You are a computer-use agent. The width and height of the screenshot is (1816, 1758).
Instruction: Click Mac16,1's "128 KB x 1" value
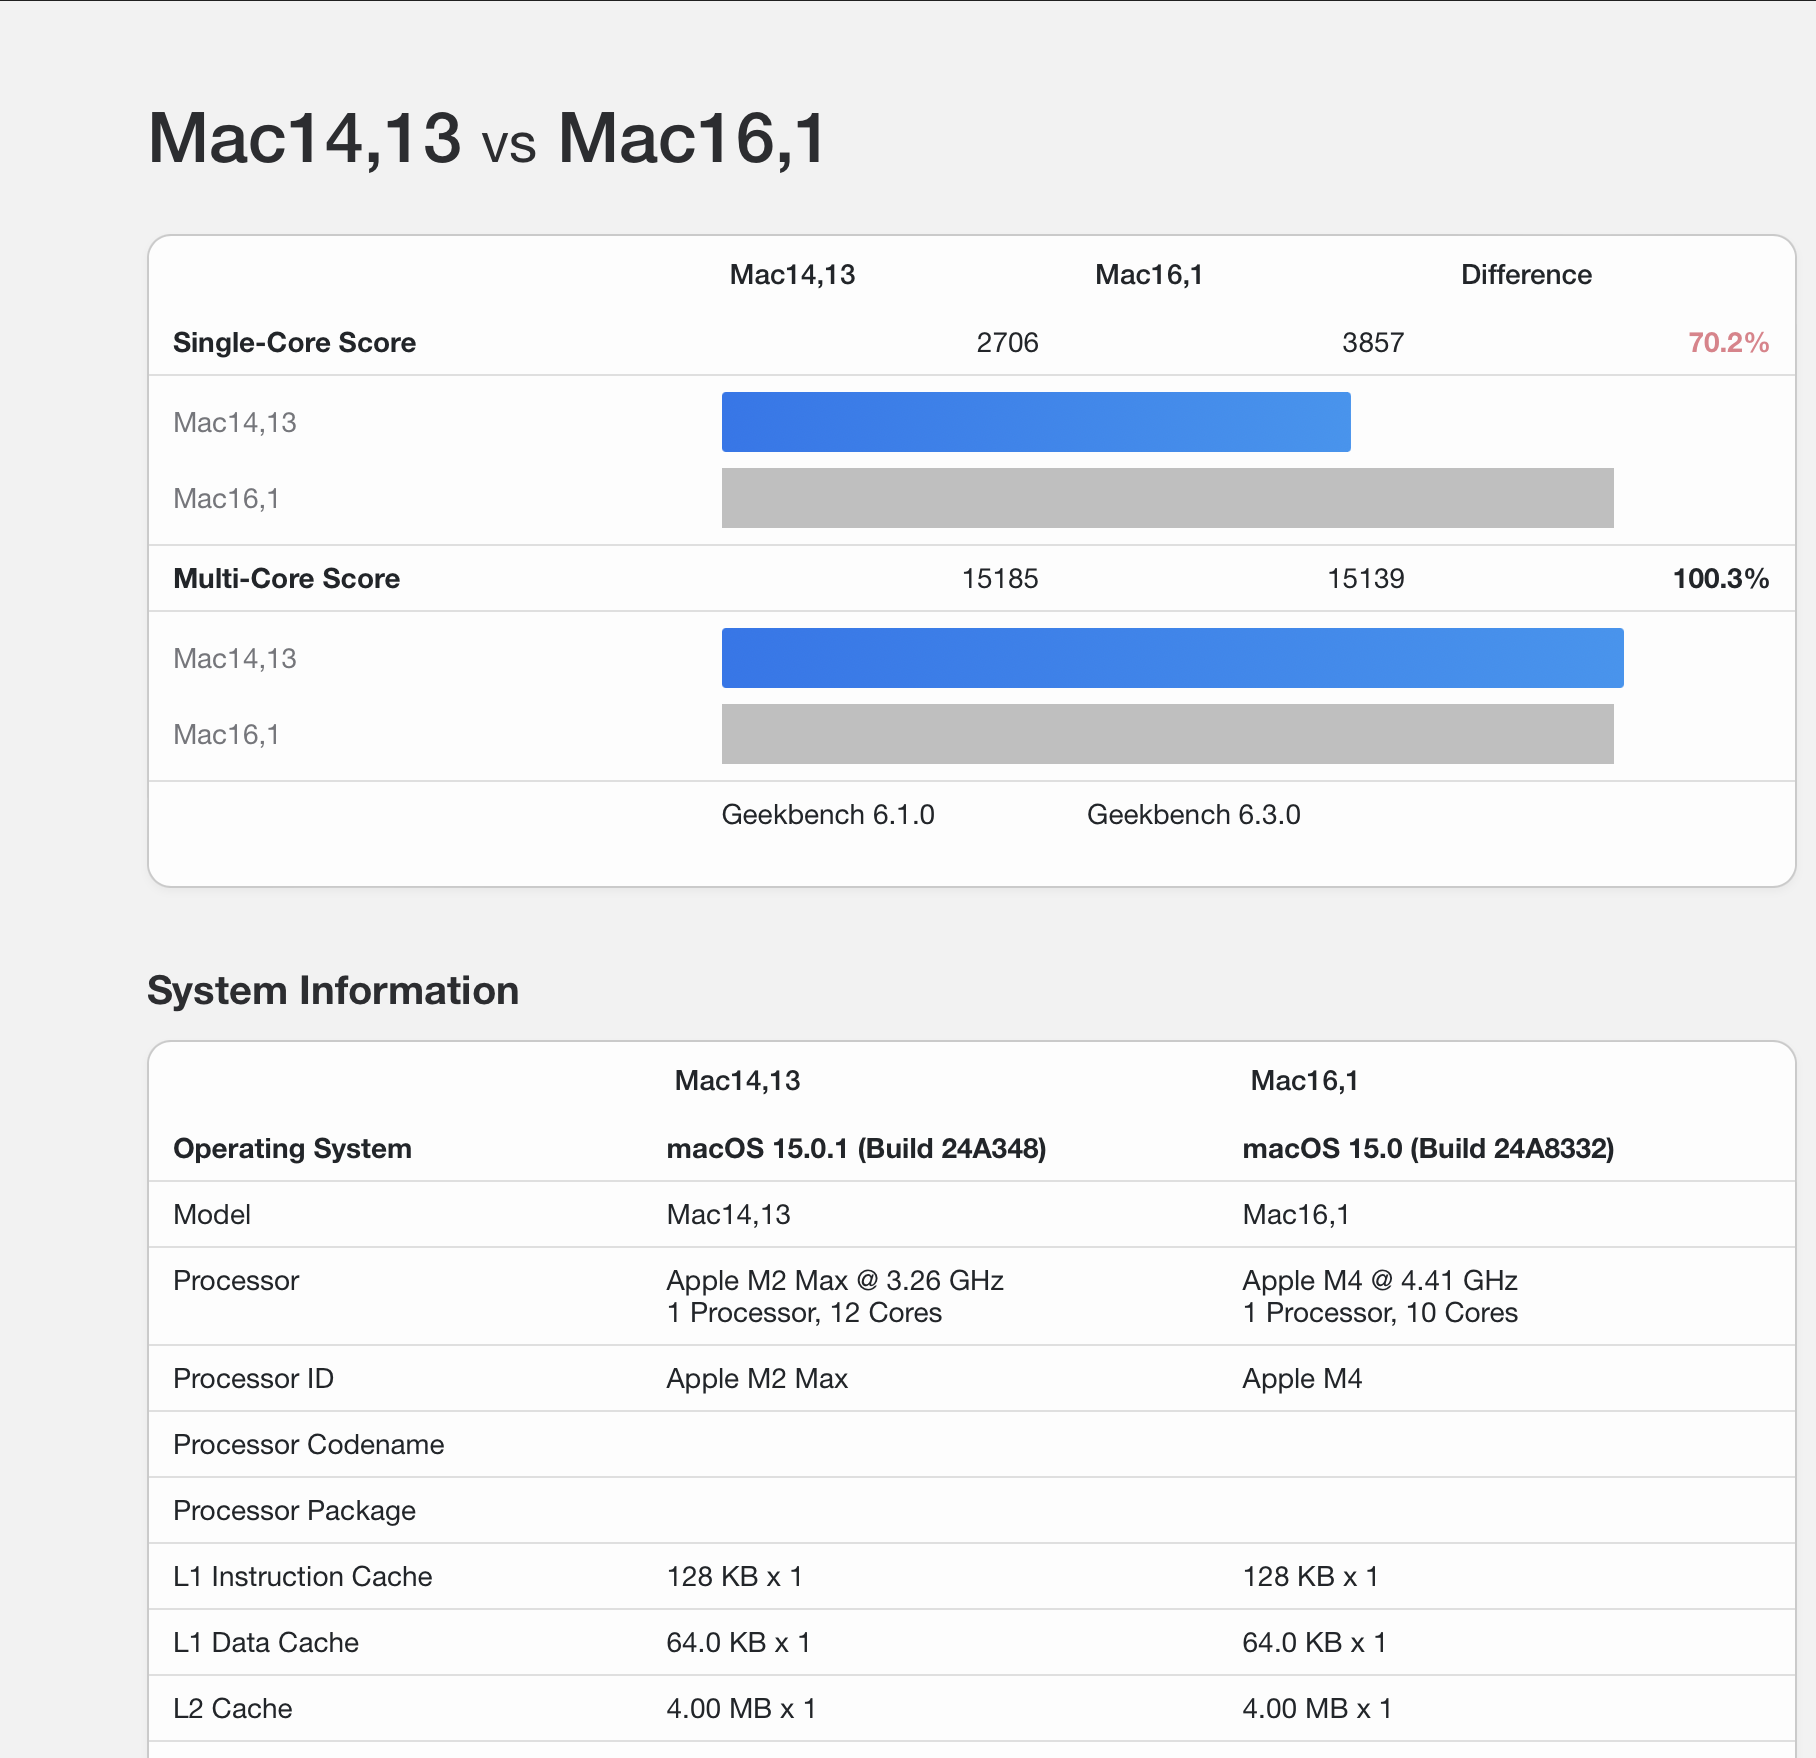[x=1310, y=1577]
